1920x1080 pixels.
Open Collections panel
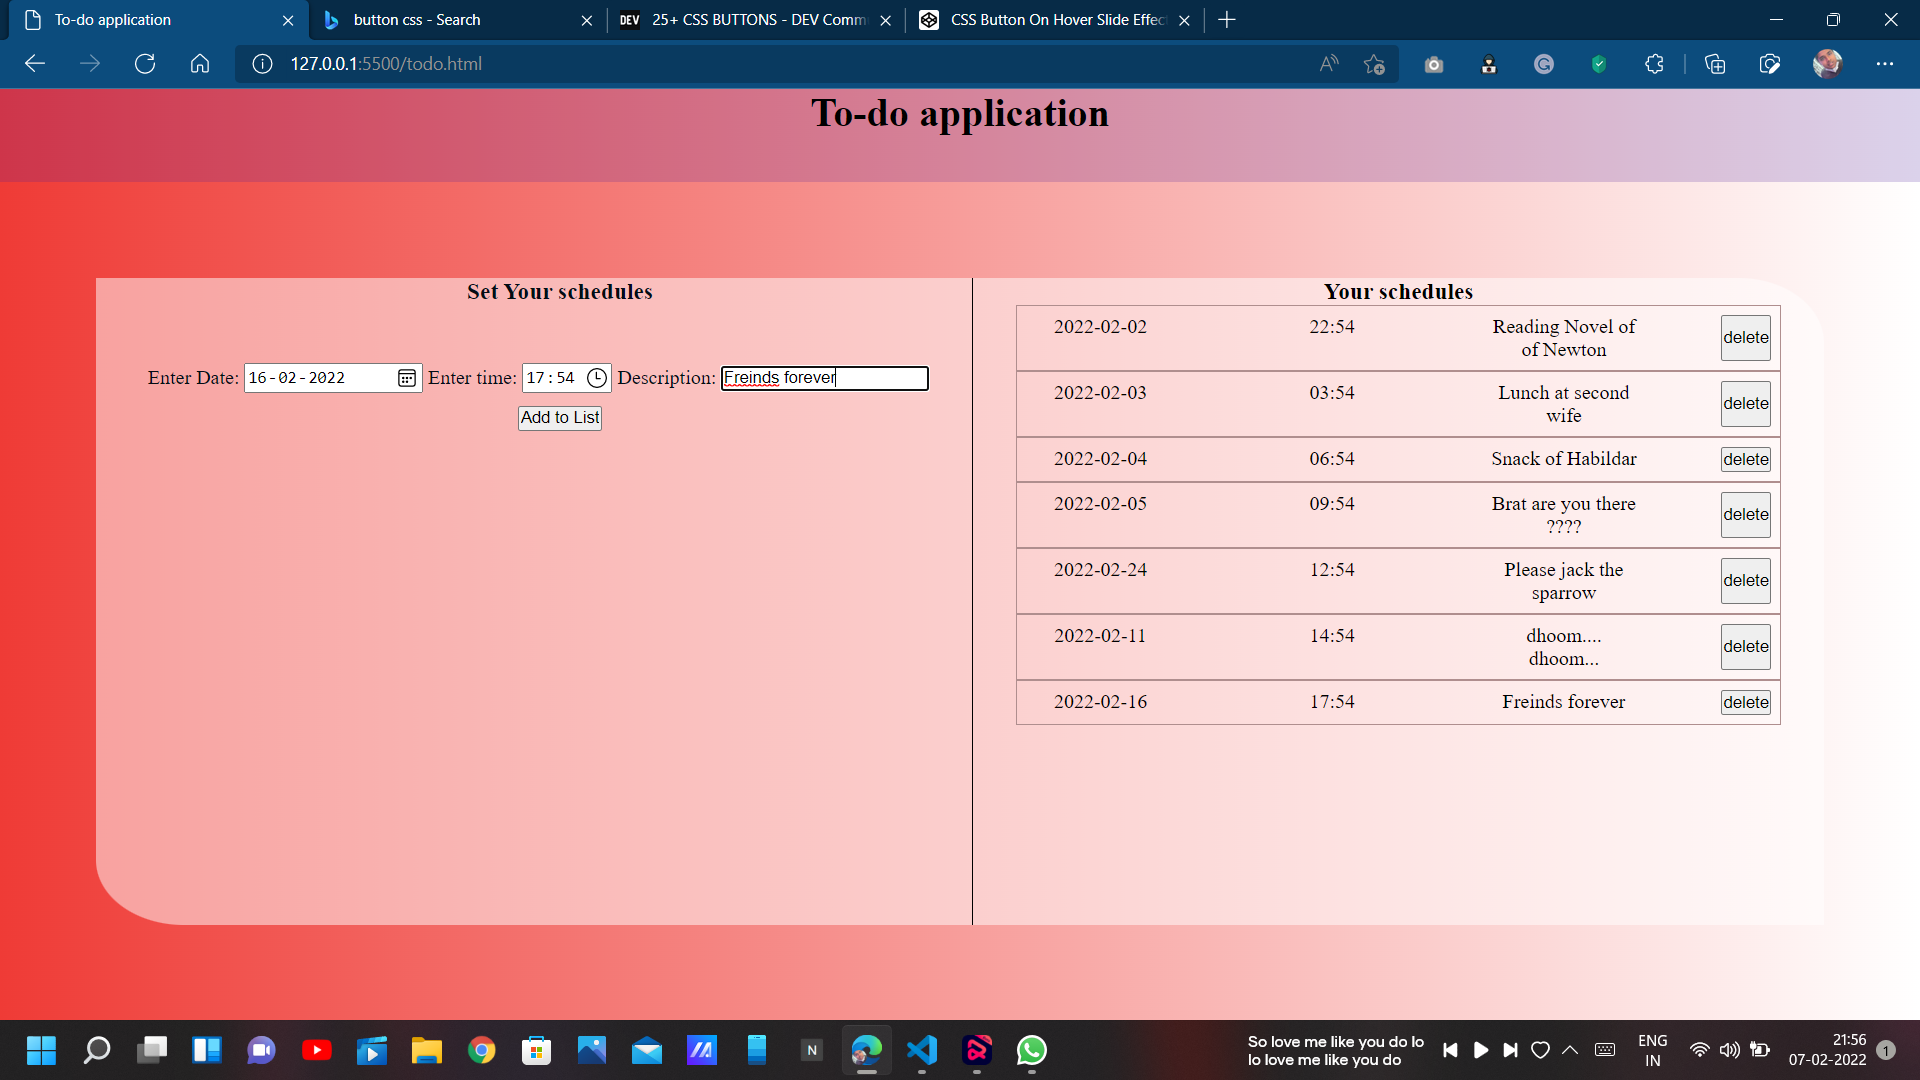(1715, 64)
